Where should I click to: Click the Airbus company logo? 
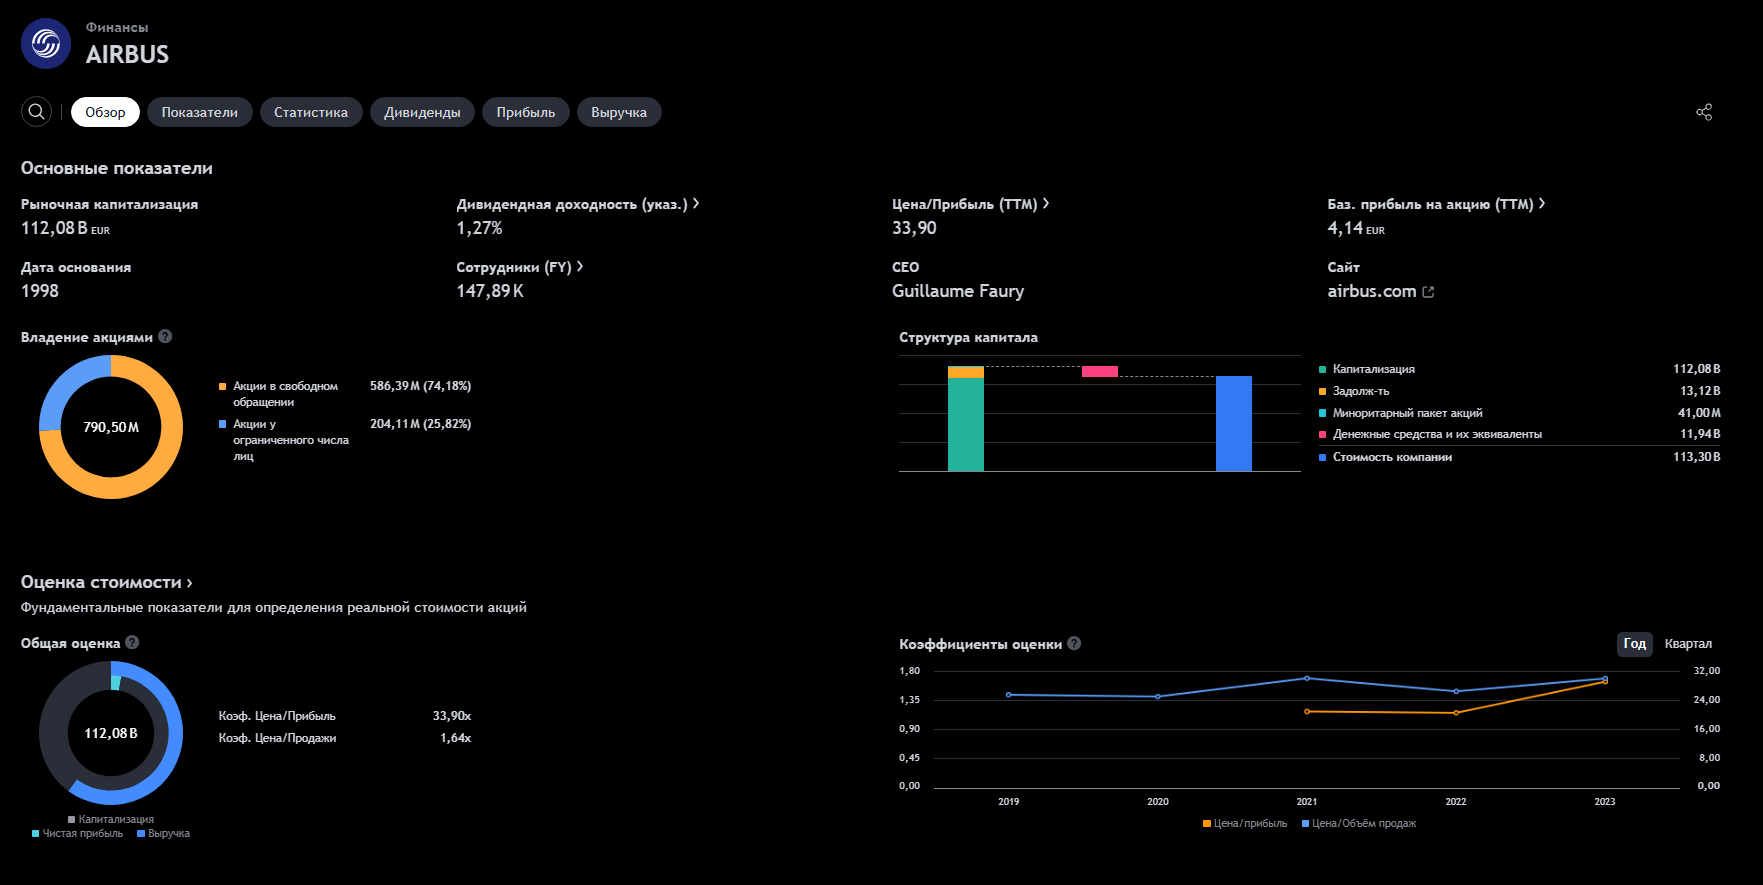46,44
